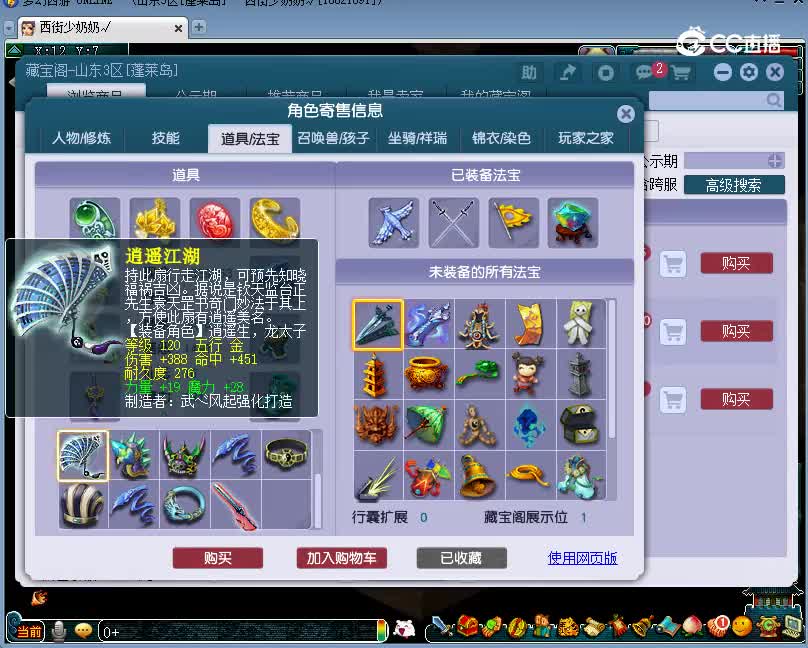Screen dimensions: 808x648
Task: Toggle the microphone voice icon
Action: click(x=60, y=630)
